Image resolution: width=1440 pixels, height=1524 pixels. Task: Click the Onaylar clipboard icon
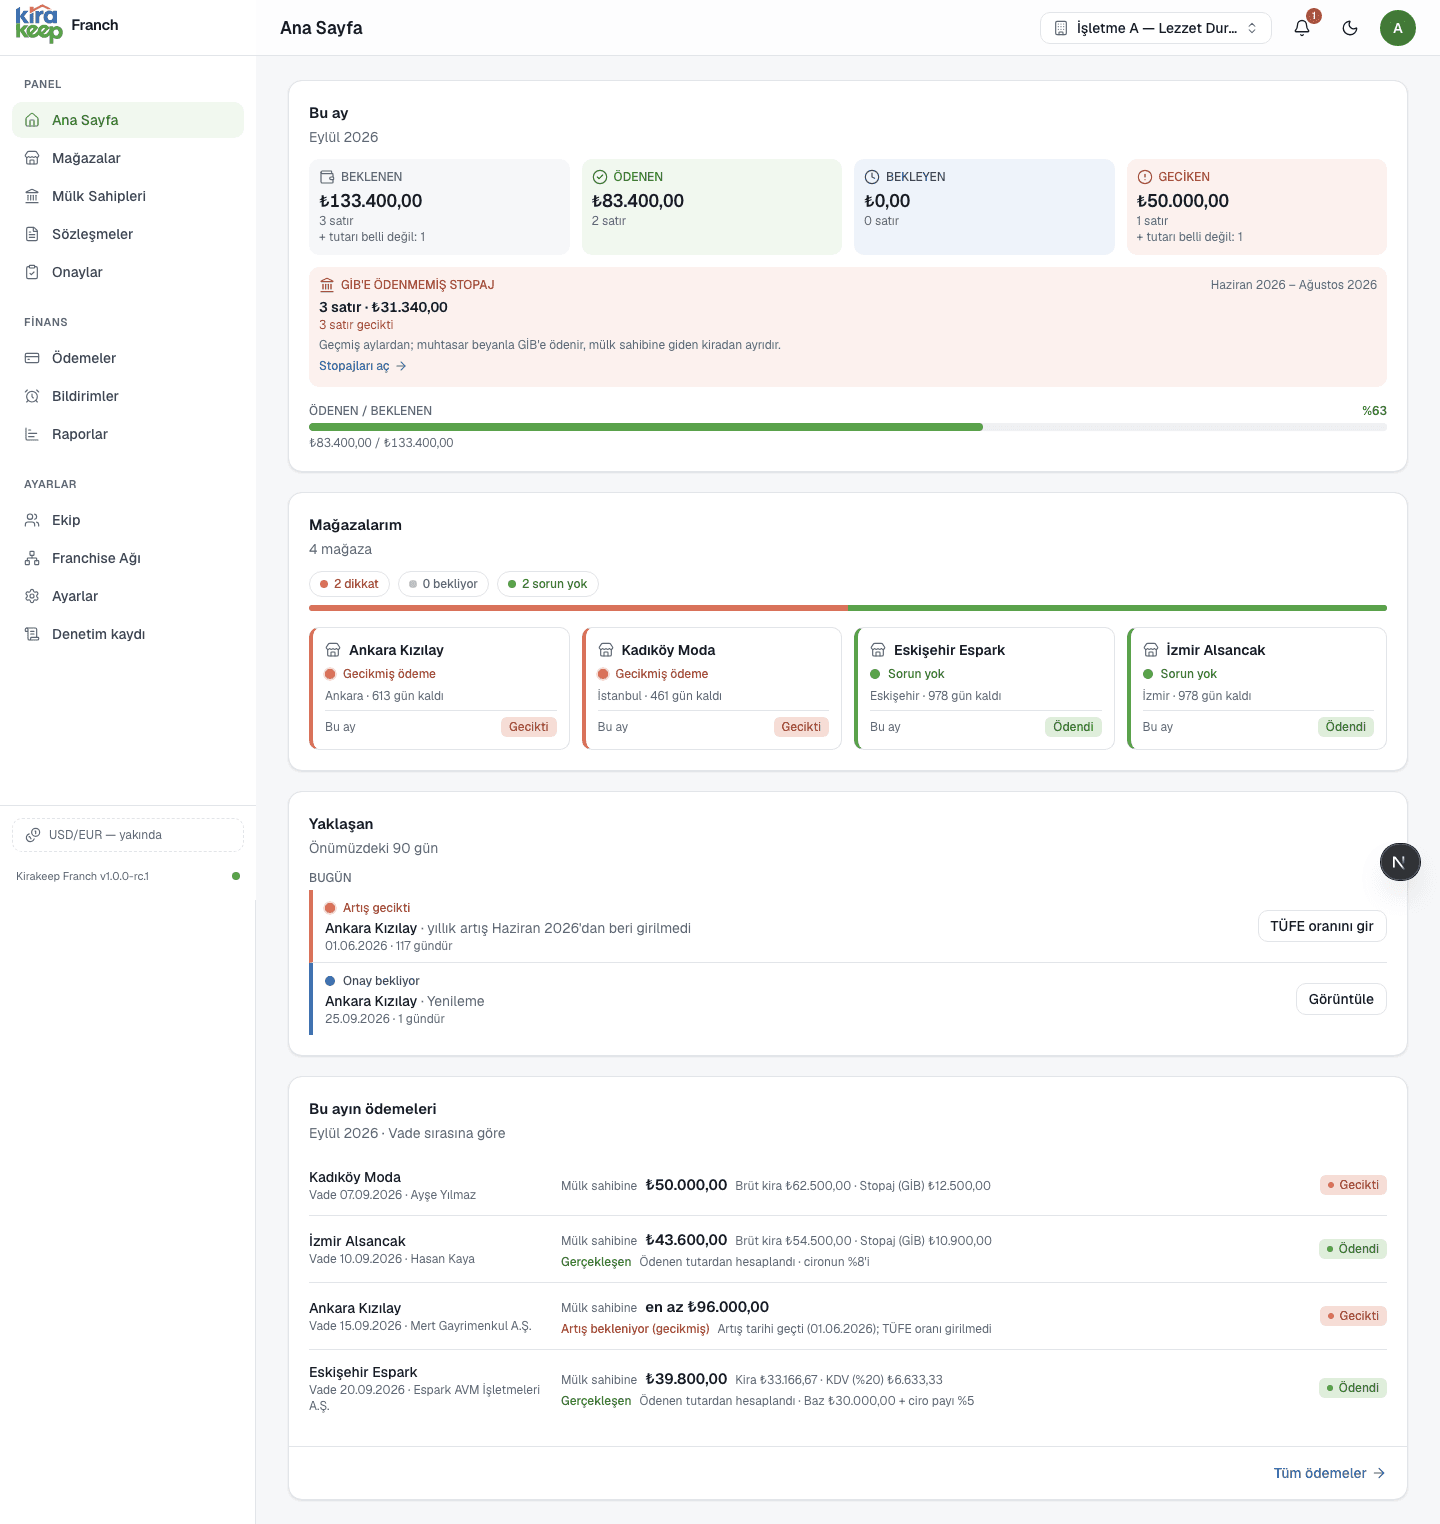(32, 272)
